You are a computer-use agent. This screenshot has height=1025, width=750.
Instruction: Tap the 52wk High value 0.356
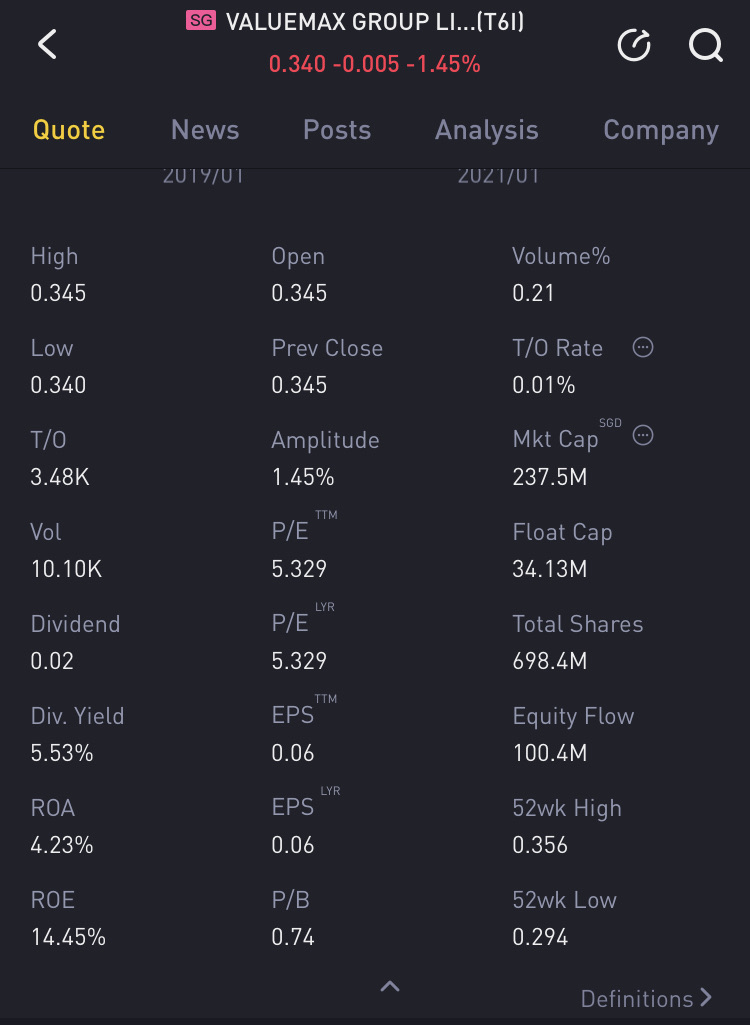pyautogui.click(x=540, y=845)
